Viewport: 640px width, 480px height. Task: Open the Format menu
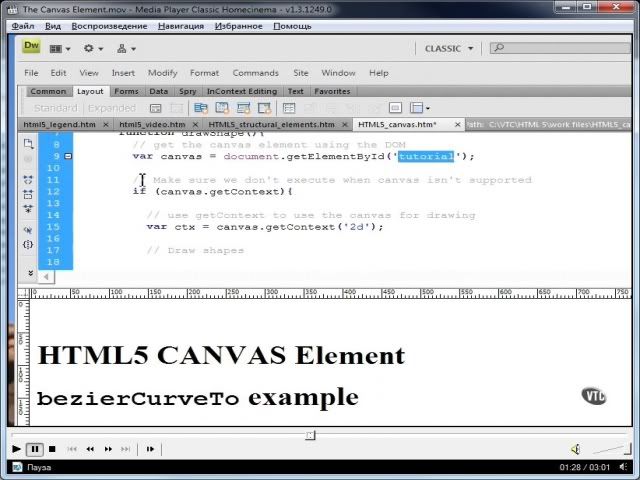point(204,73)
